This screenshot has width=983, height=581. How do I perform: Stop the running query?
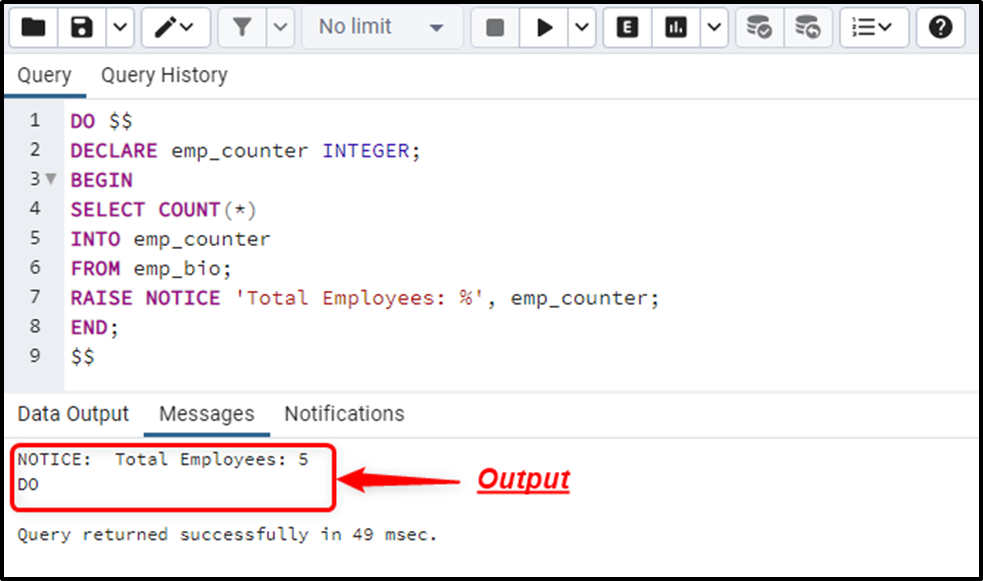click(495, 28)
